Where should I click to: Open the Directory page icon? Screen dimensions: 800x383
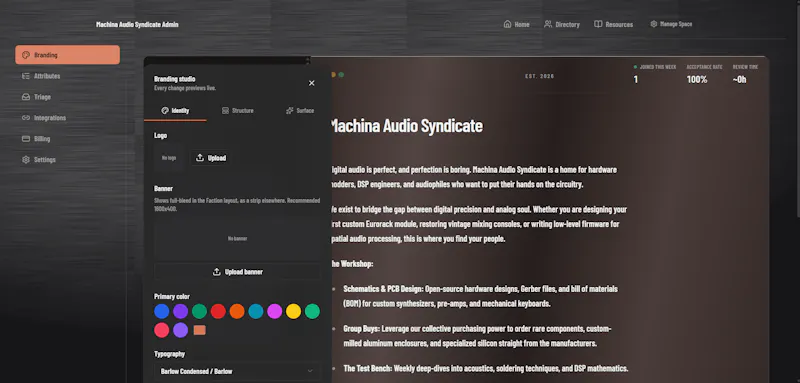(x=548, y=24)
